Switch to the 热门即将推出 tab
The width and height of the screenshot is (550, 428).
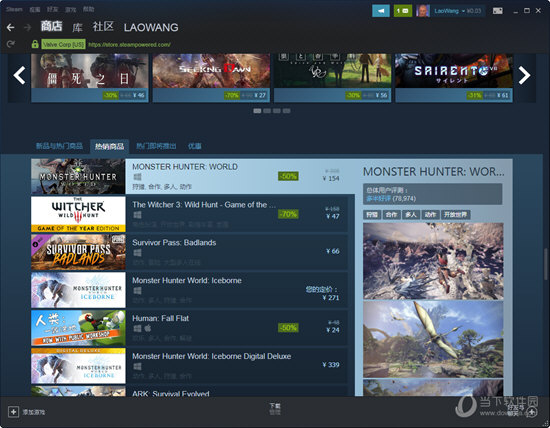pyautogui.click(x=156, y=146)
